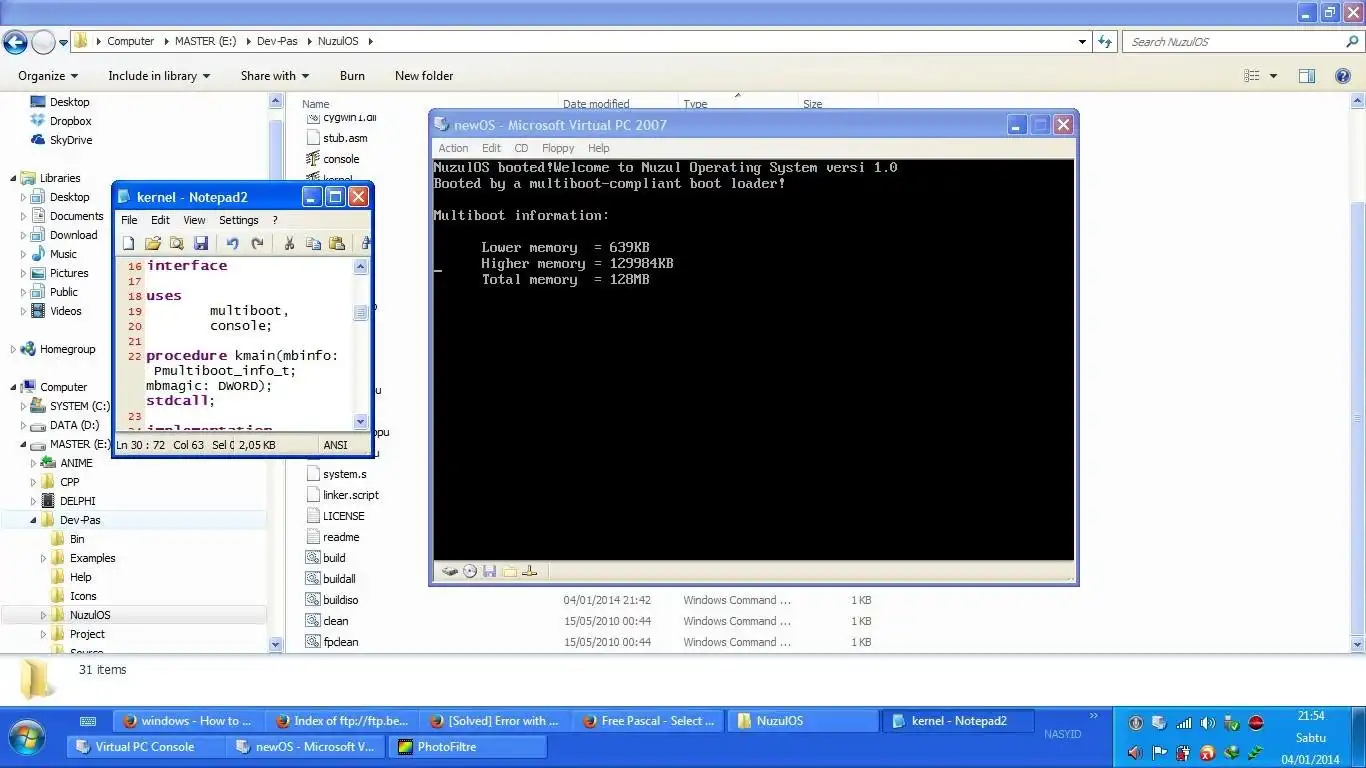Click the Dev-Pas breadcrumb in address bar
Screen dimensions: 1366x768
pos(278,42)
